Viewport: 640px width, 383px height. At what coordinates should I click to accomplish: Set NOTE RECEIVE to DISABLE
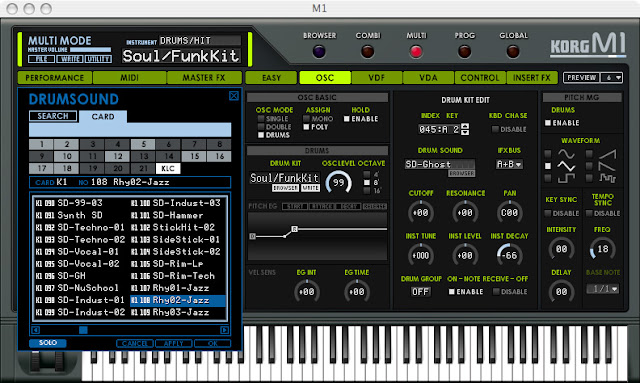point(496,292)
